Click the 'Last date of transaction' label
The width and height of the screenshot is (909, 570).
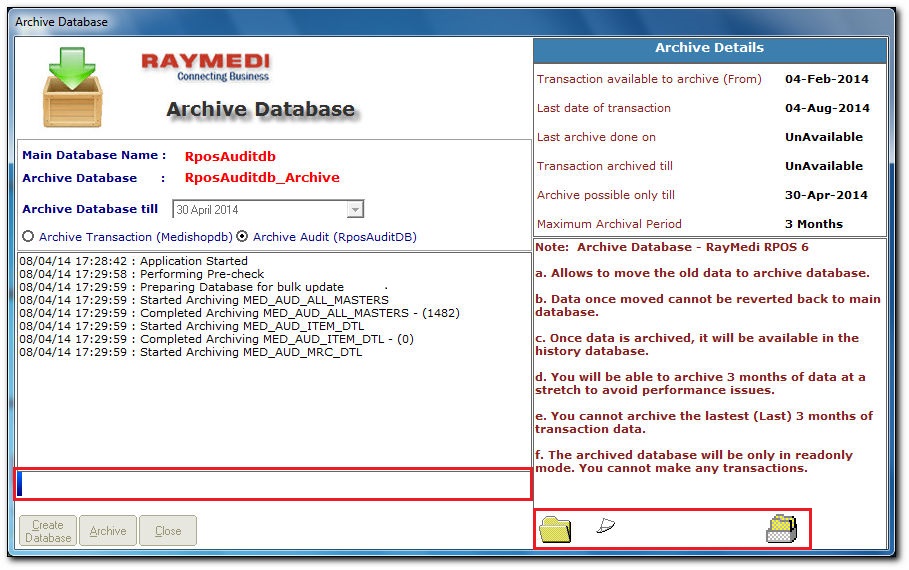[x=603, y=108]
